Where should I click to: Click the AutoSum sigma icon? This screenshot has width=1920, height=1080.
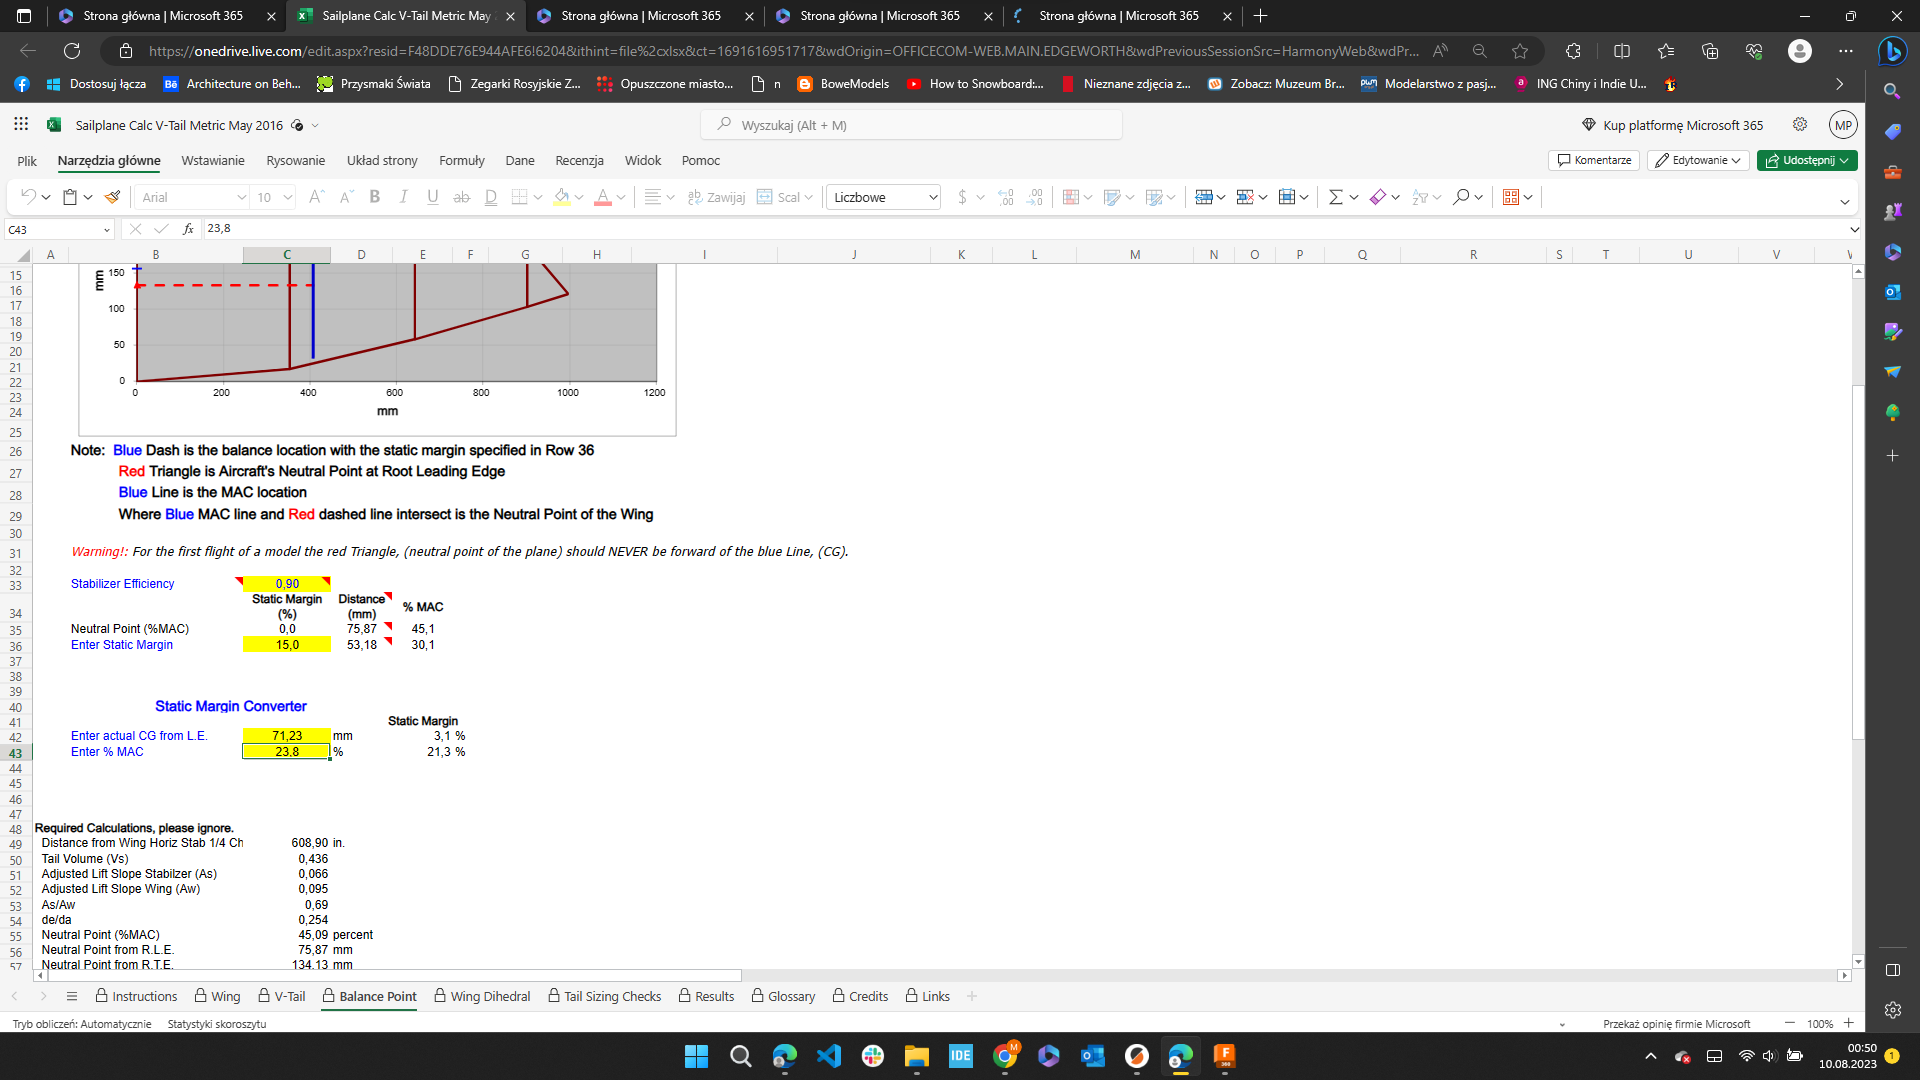1335,197
